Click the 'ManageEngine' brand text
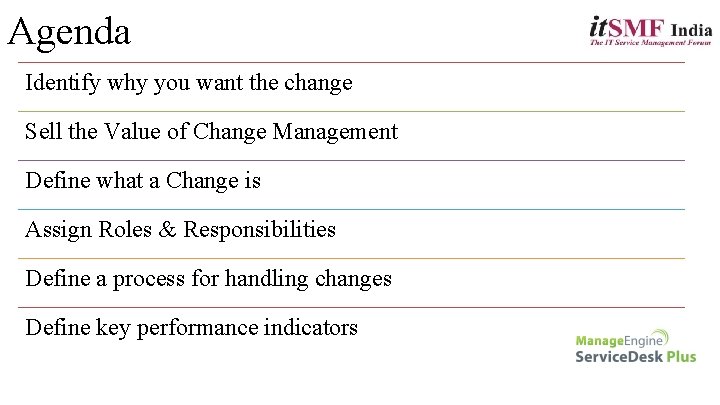Image resolution: width=720 pixels, height=405 pixels. (619, 341)
